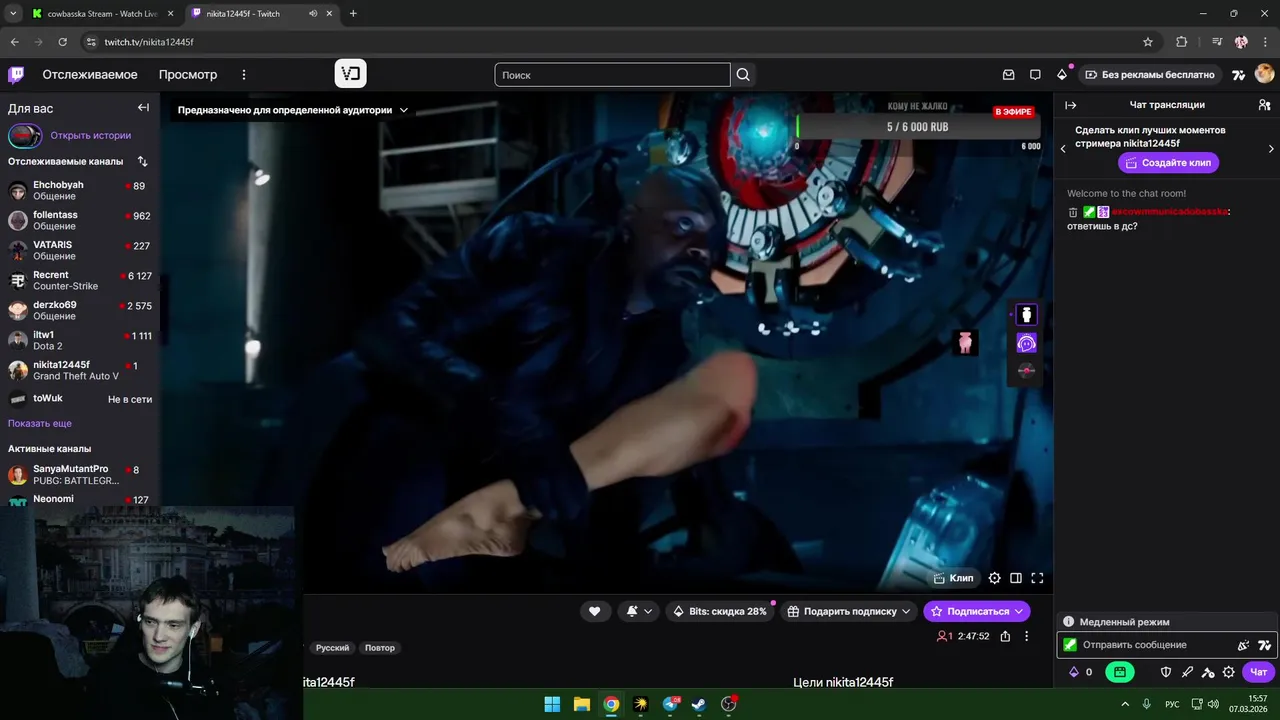Open the Twitch home logo
This screenshot has width=1280, height=720.
[16, 74]
